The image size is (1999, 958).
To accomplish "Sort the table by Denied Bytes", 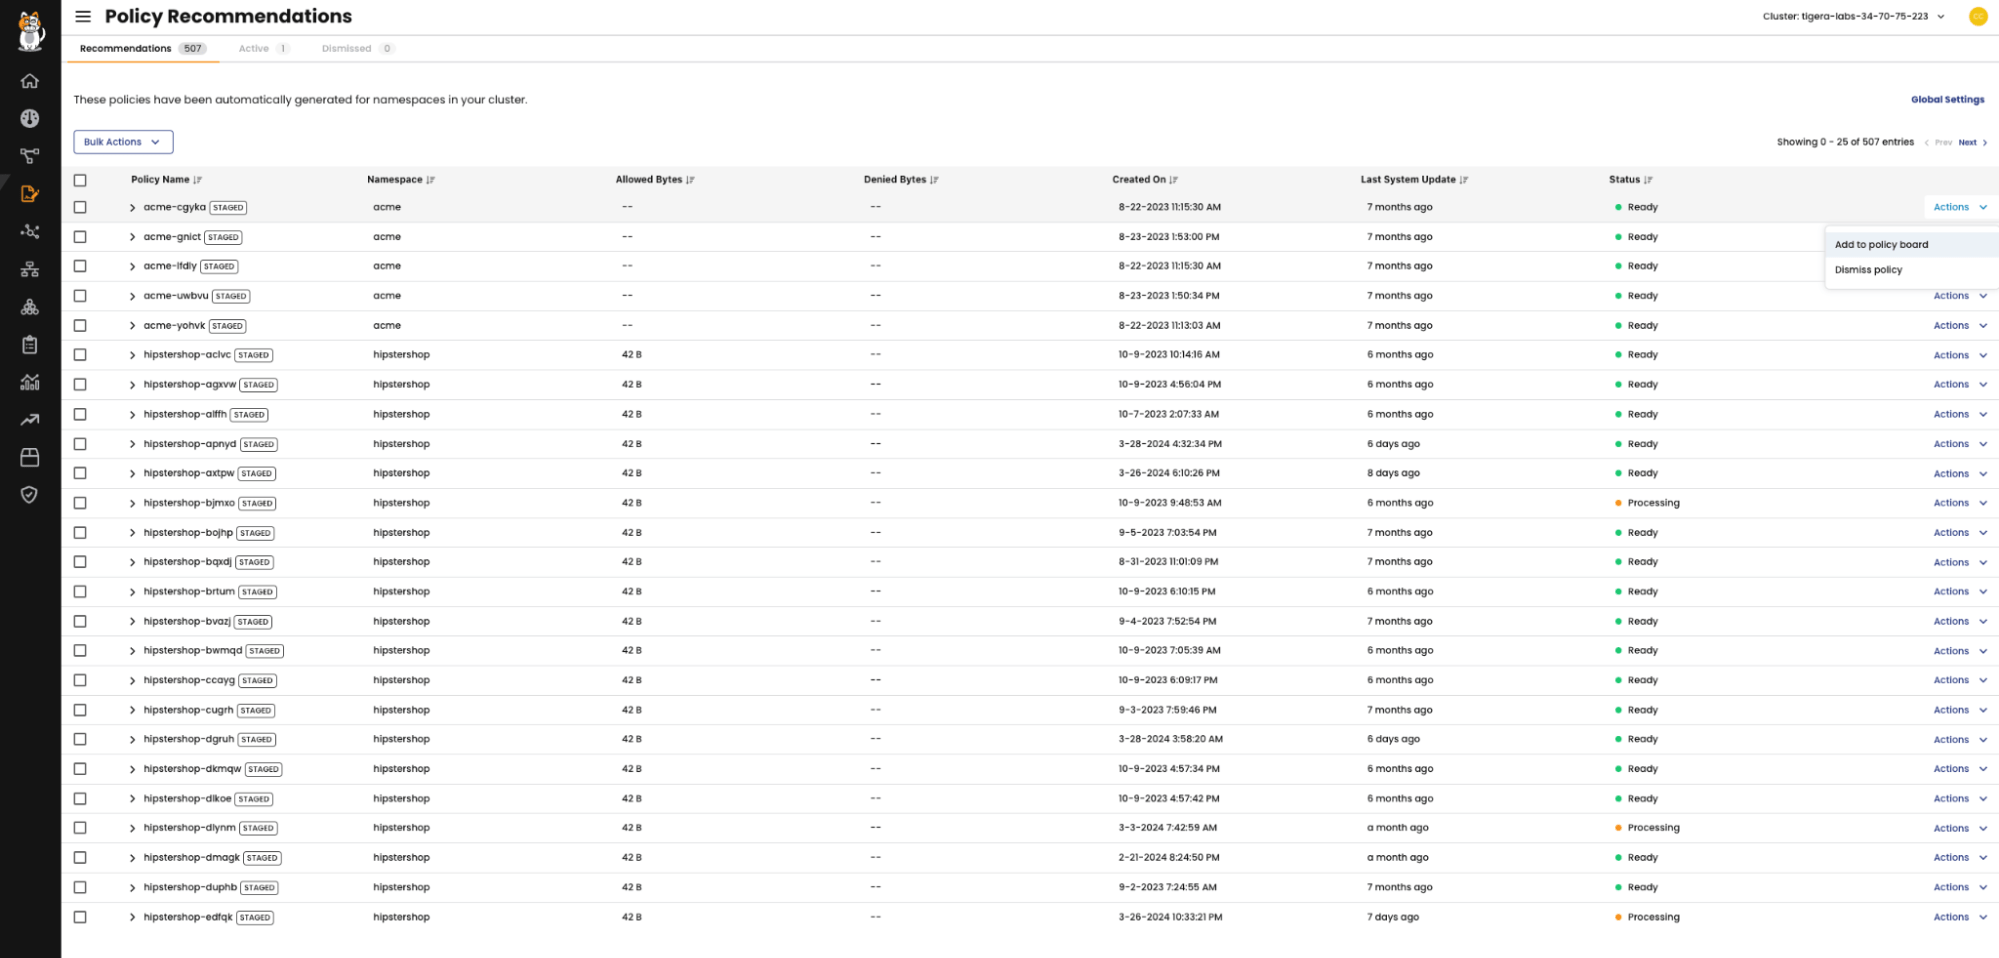I will coord(901,180).
